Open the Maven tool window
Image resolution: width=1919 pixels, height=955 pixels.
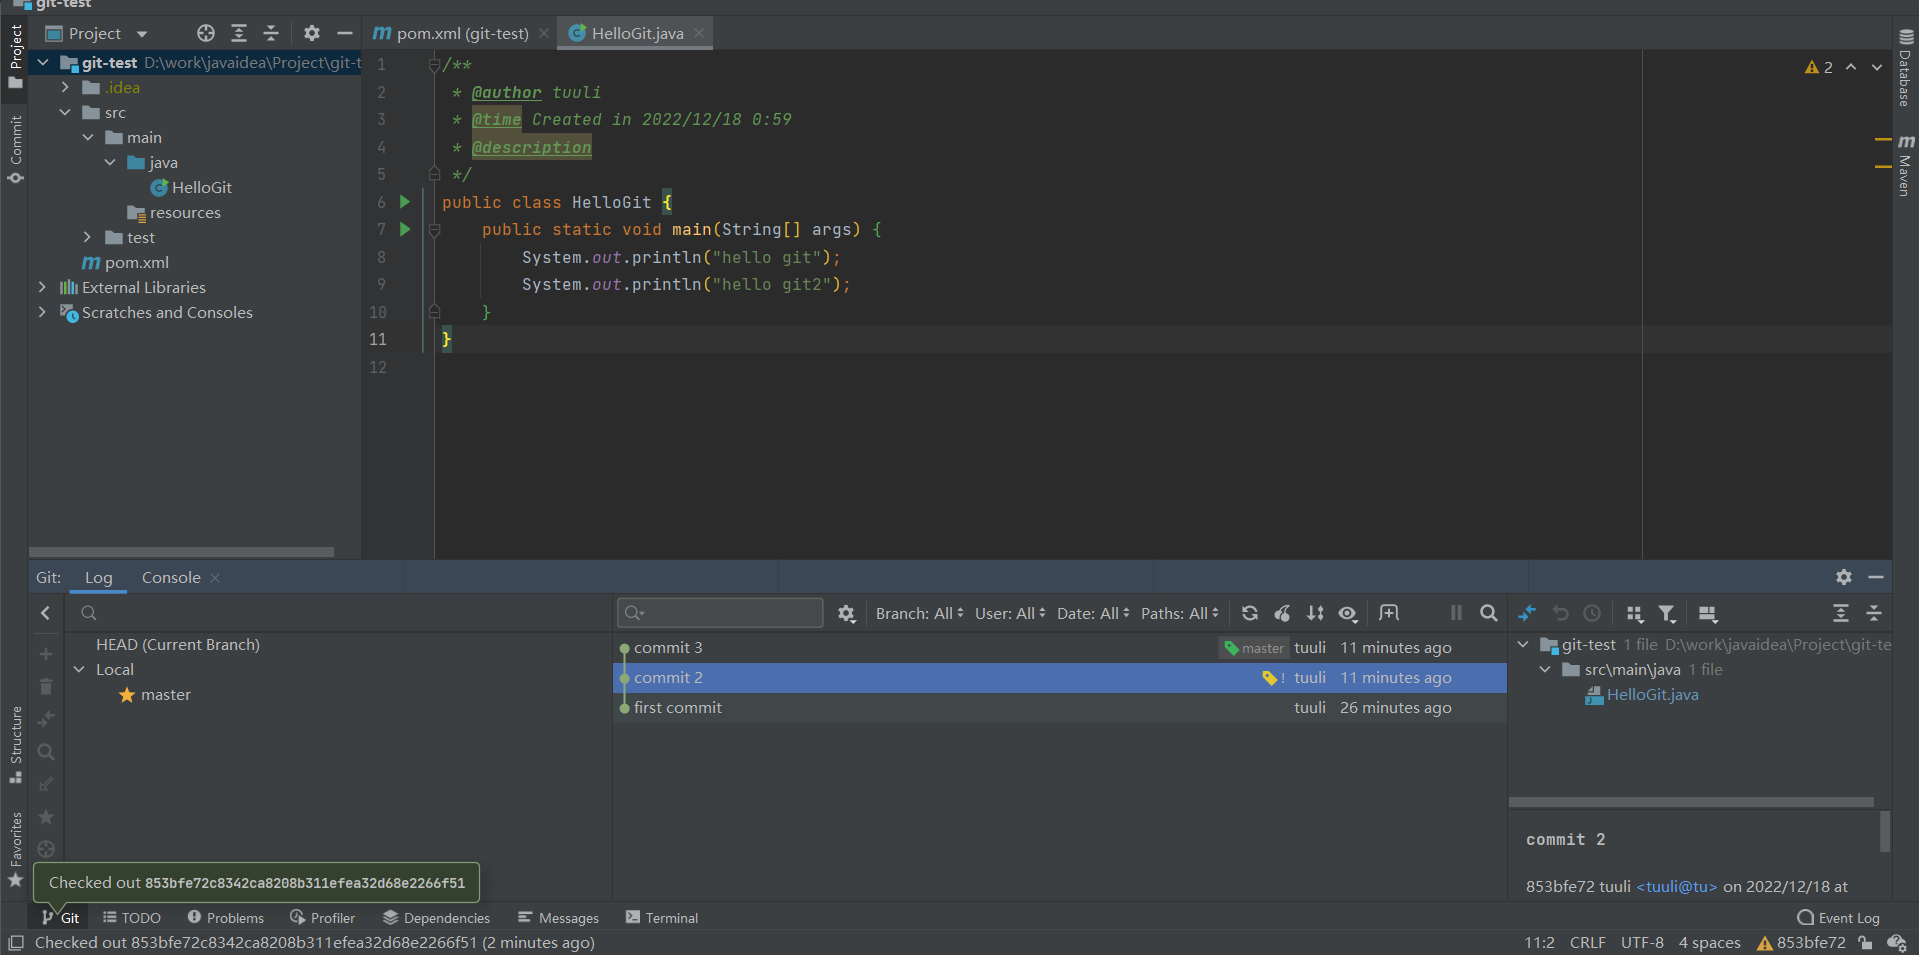[x=1905, y=170]
